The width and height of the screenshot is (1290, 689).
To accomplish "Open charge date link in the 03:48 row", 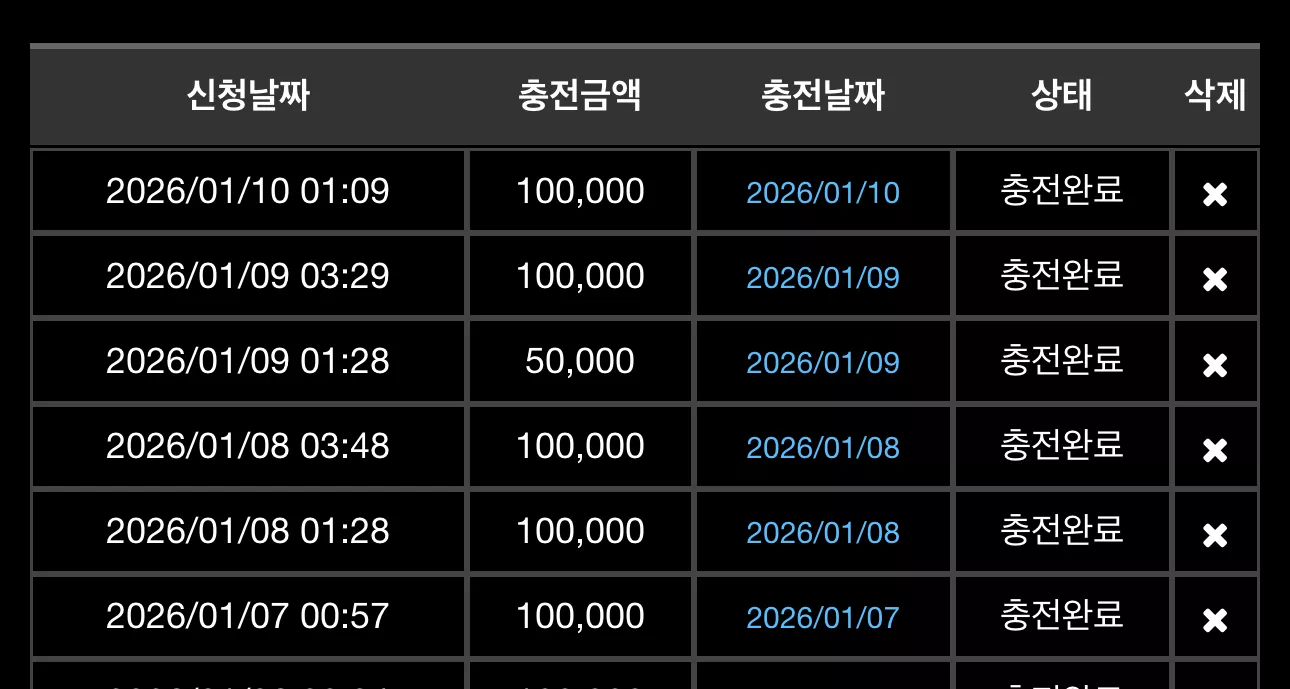I will 823,448.
